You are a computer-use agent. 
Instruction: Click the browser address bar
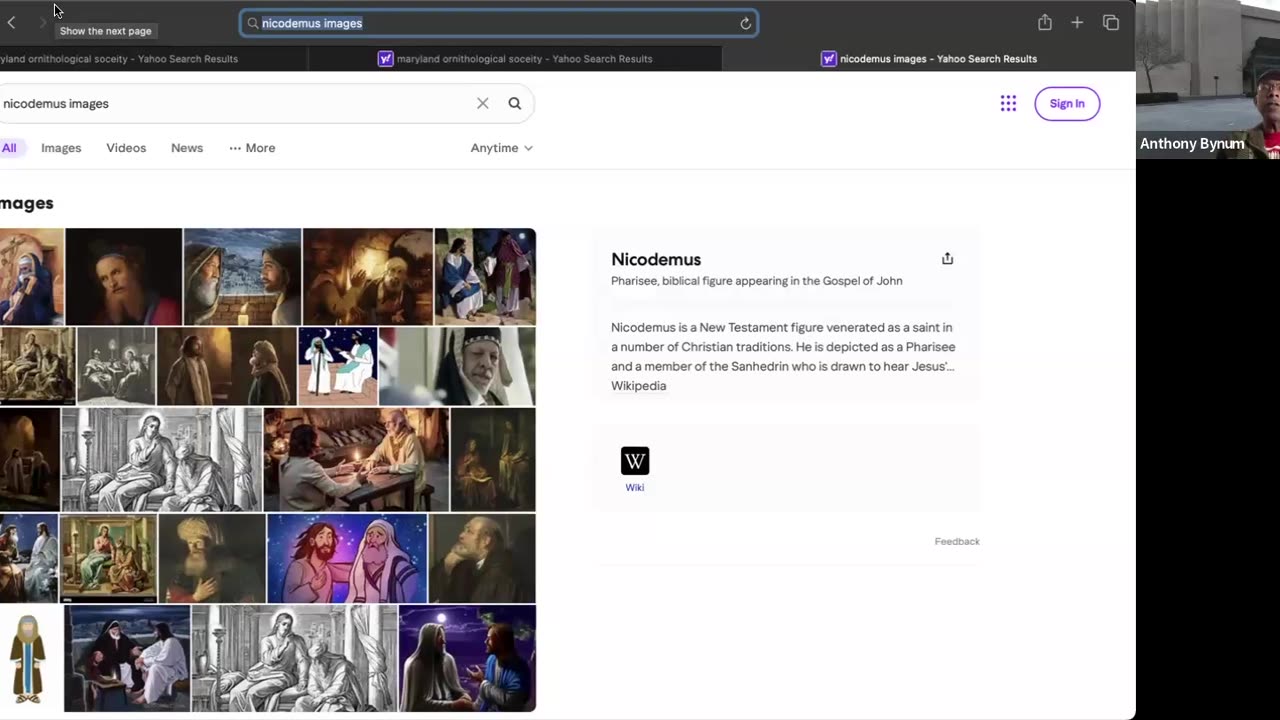499,23
